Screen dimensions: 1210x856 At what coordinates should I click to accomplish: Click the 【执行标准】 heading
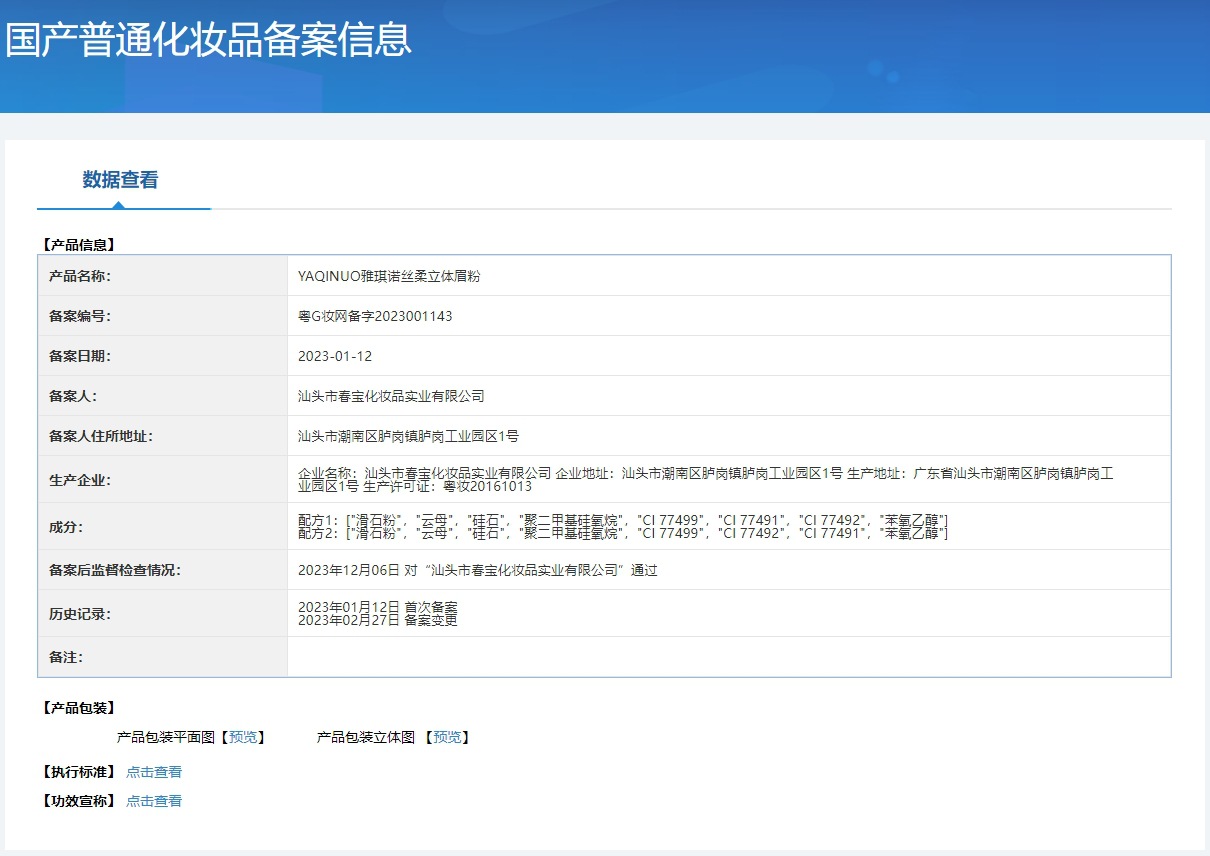point(78,772)
